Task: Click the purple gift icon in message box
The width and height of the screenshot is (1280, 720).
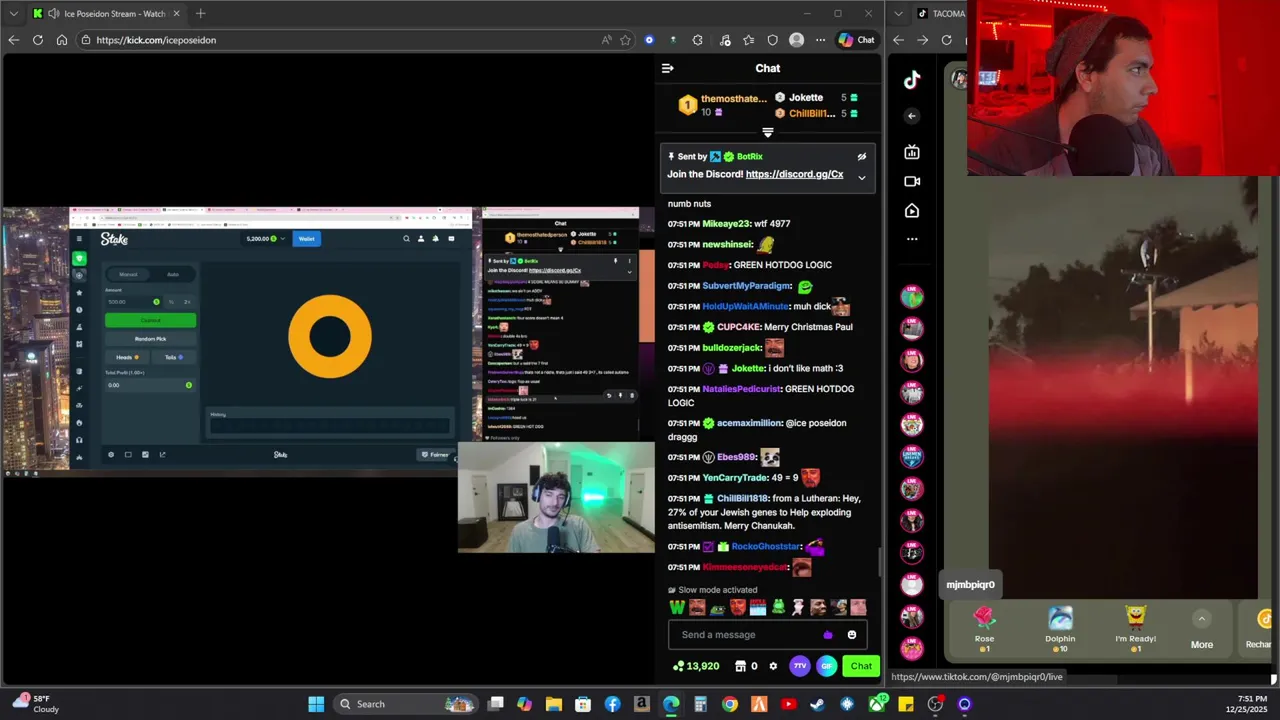Action: (x=827, y=635)
